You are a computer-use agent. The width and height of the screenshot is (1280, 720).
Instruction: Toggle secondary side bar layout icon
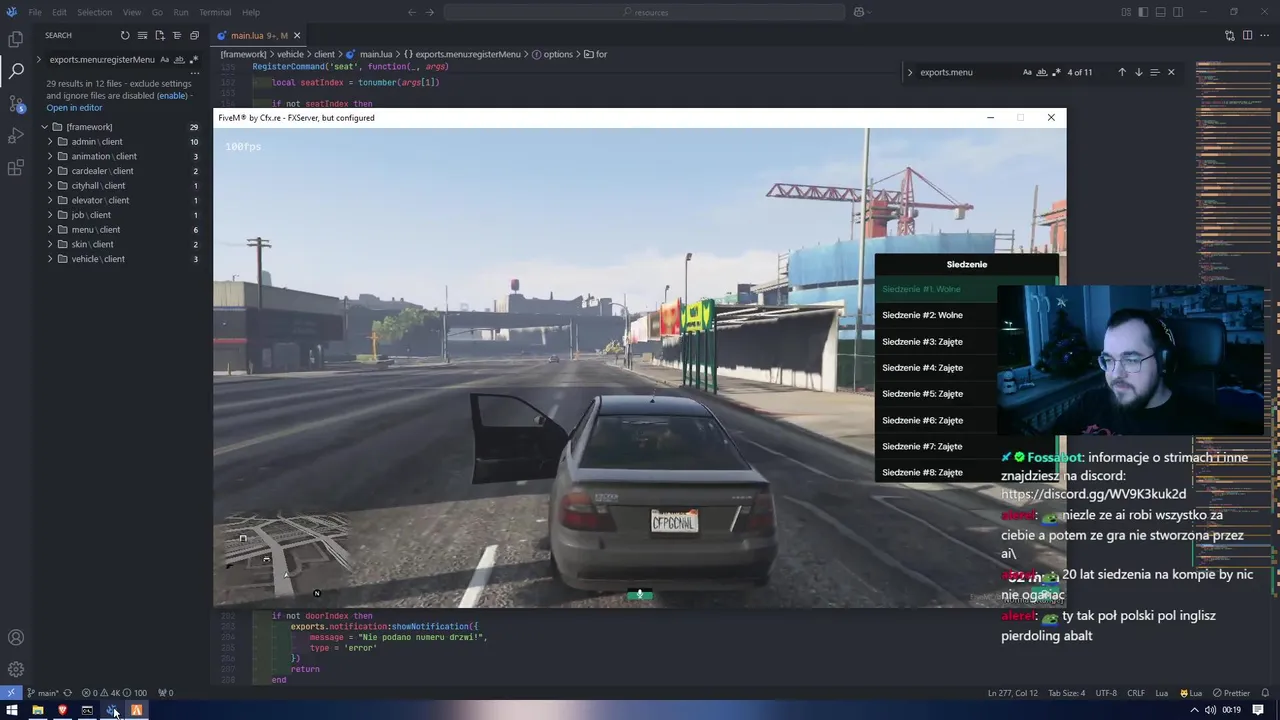pos(1177,12)
